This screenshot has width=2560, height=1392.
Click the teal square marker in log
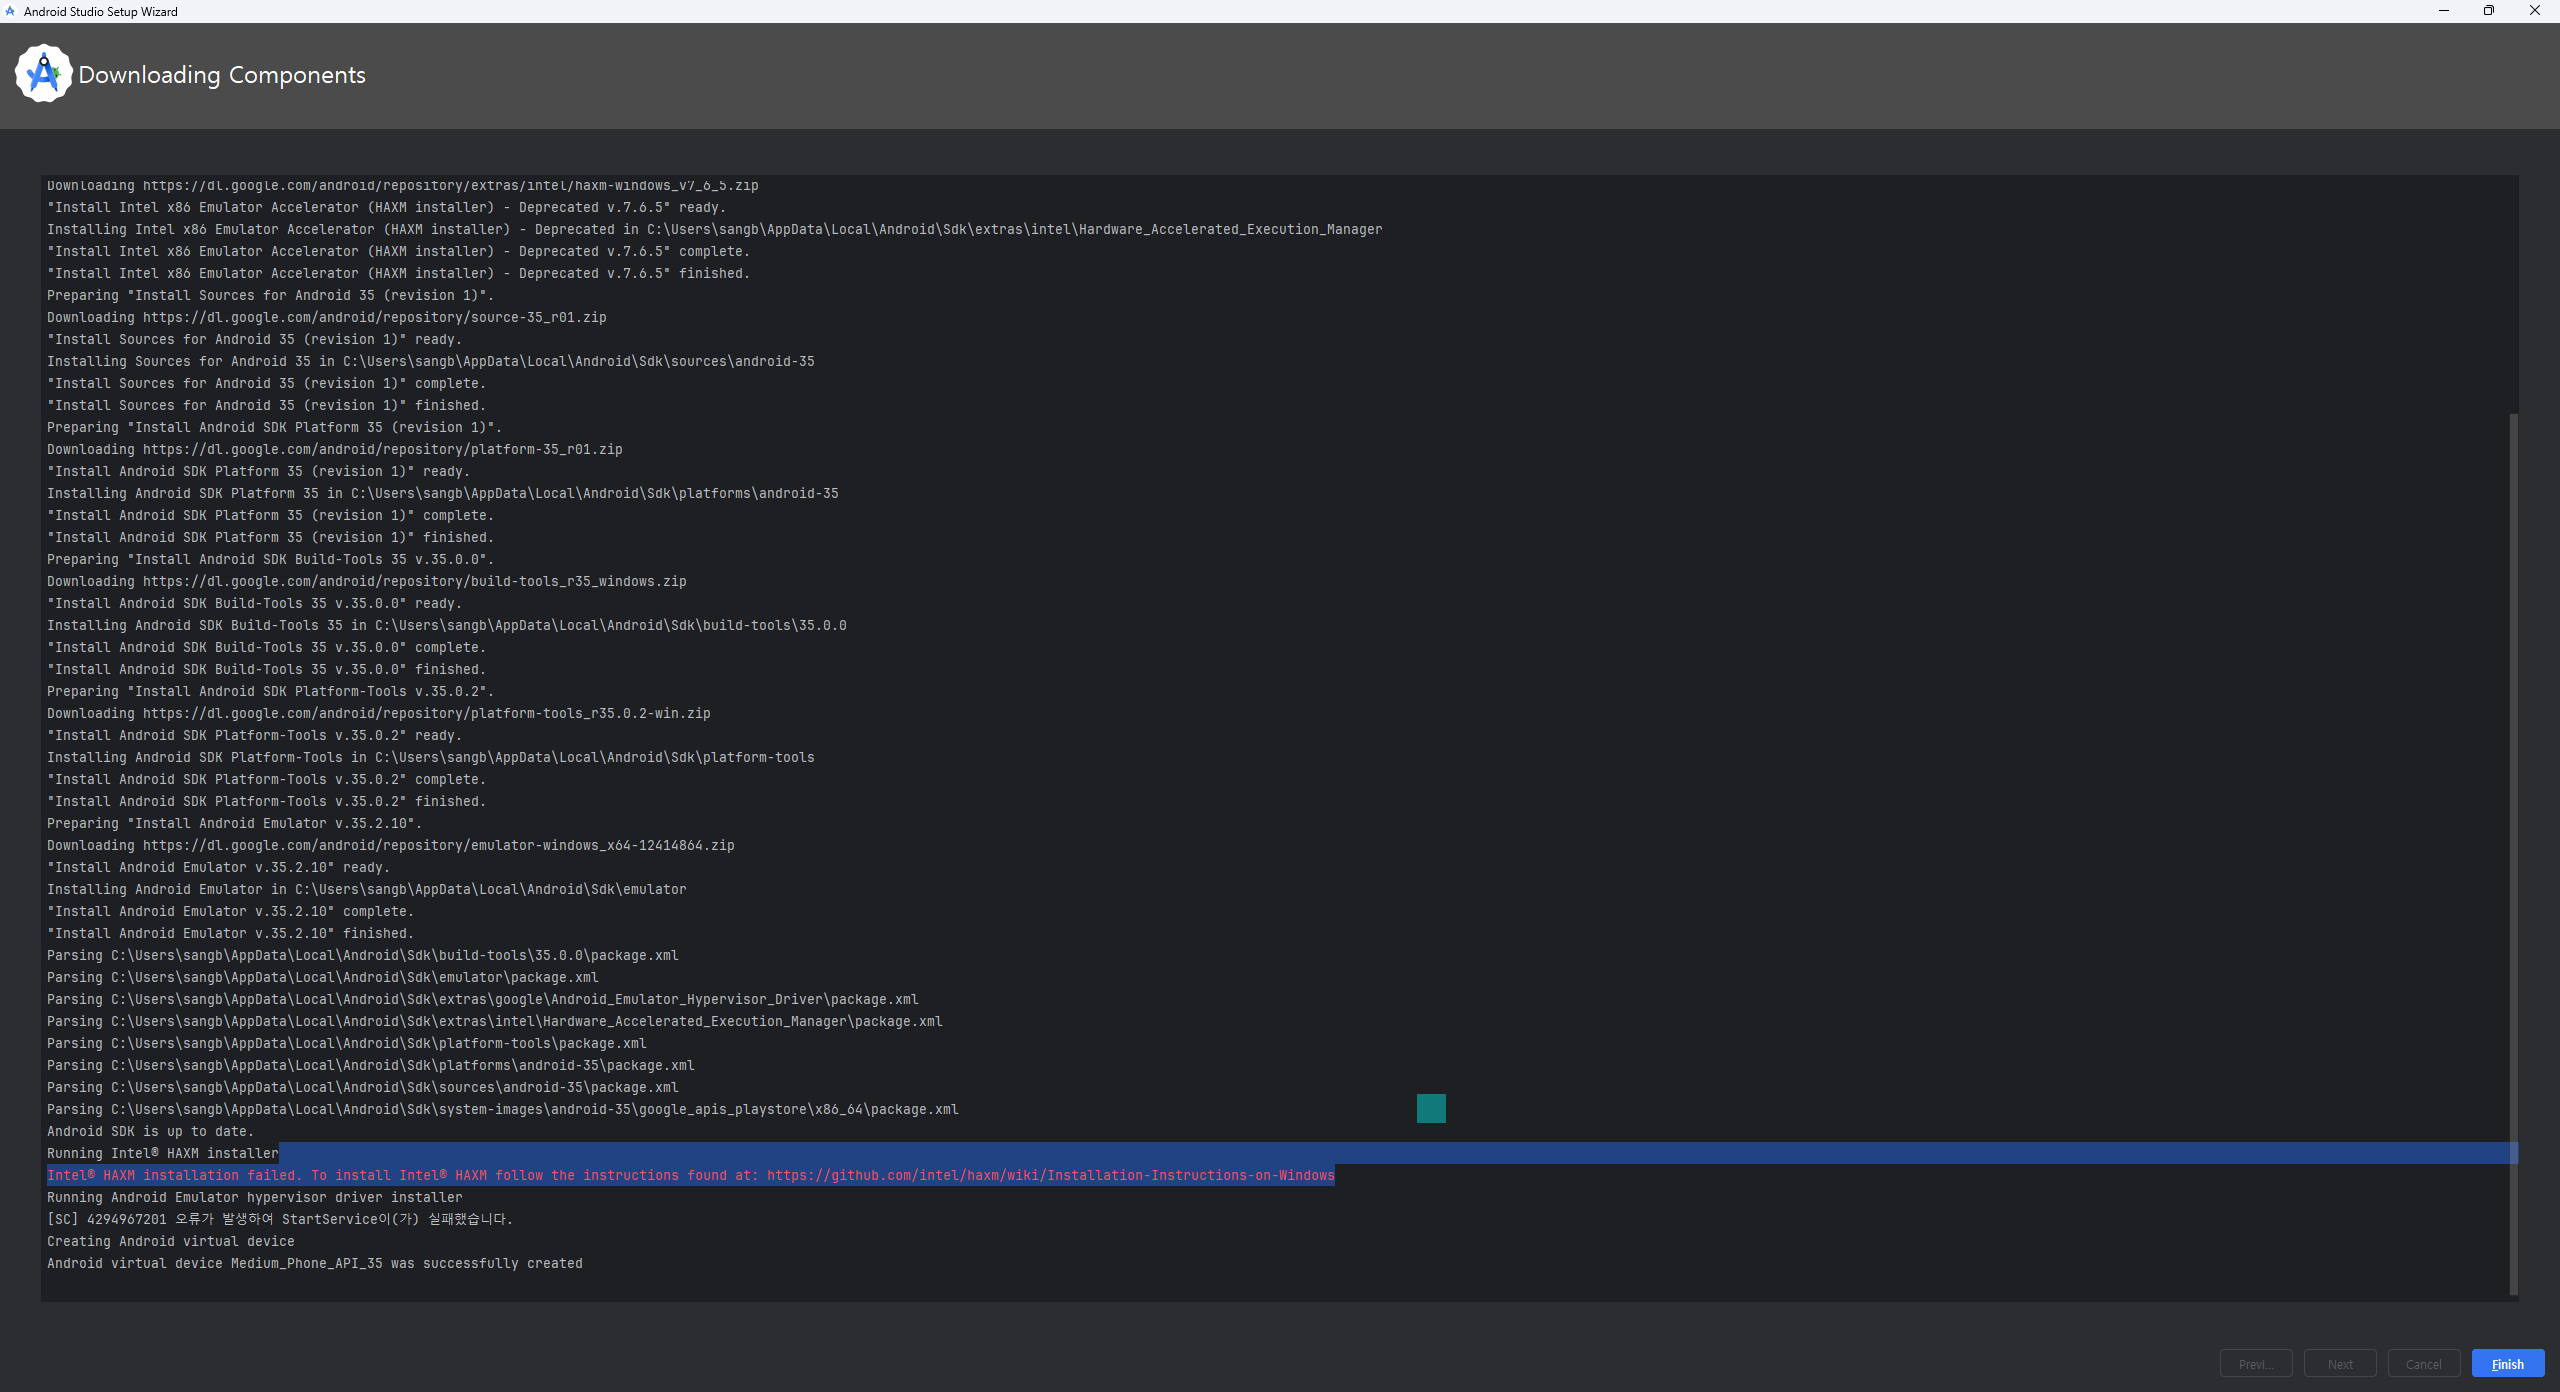tap(1431, 1108)
